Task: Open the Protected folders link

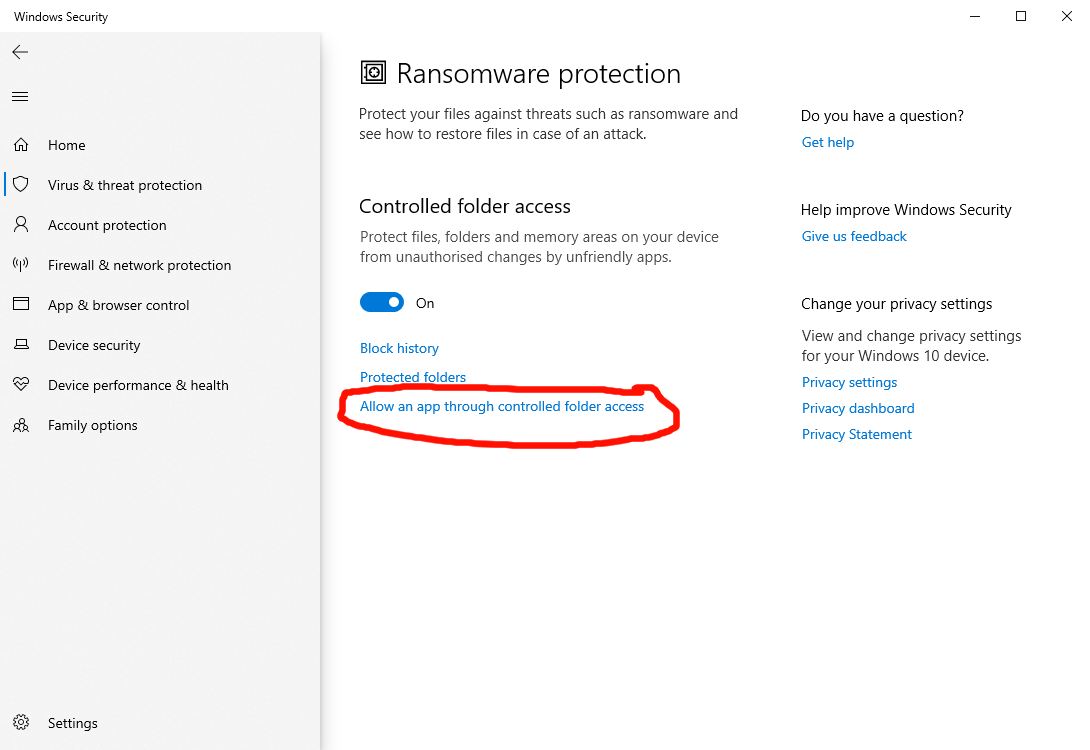Action: coord(413,377)
